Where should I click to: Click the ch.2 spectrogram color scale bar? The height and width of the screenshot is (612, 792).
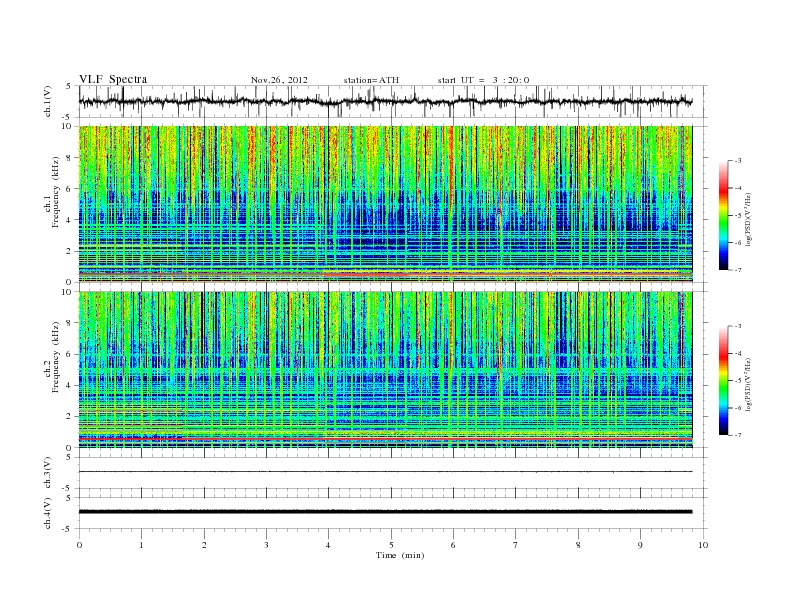(x=724, y=380)
